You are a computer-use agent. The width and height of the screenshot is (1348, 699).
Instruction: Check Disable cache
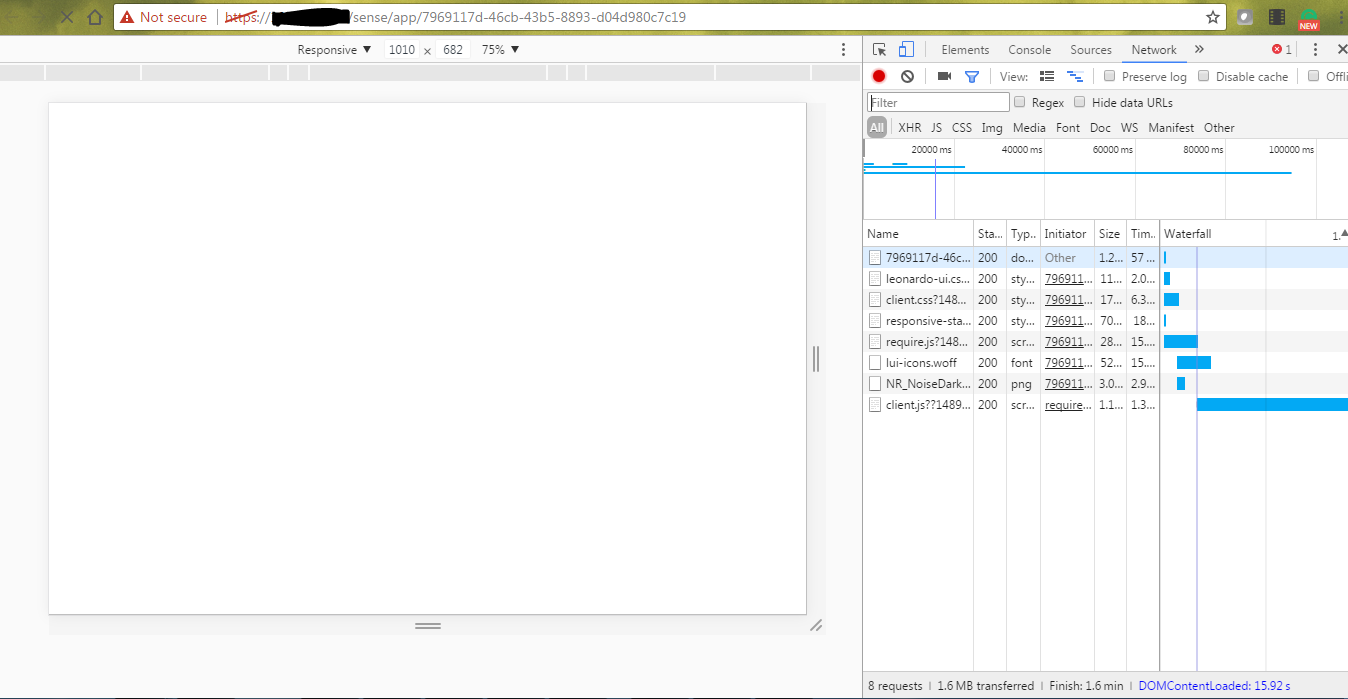[1203, 76]
